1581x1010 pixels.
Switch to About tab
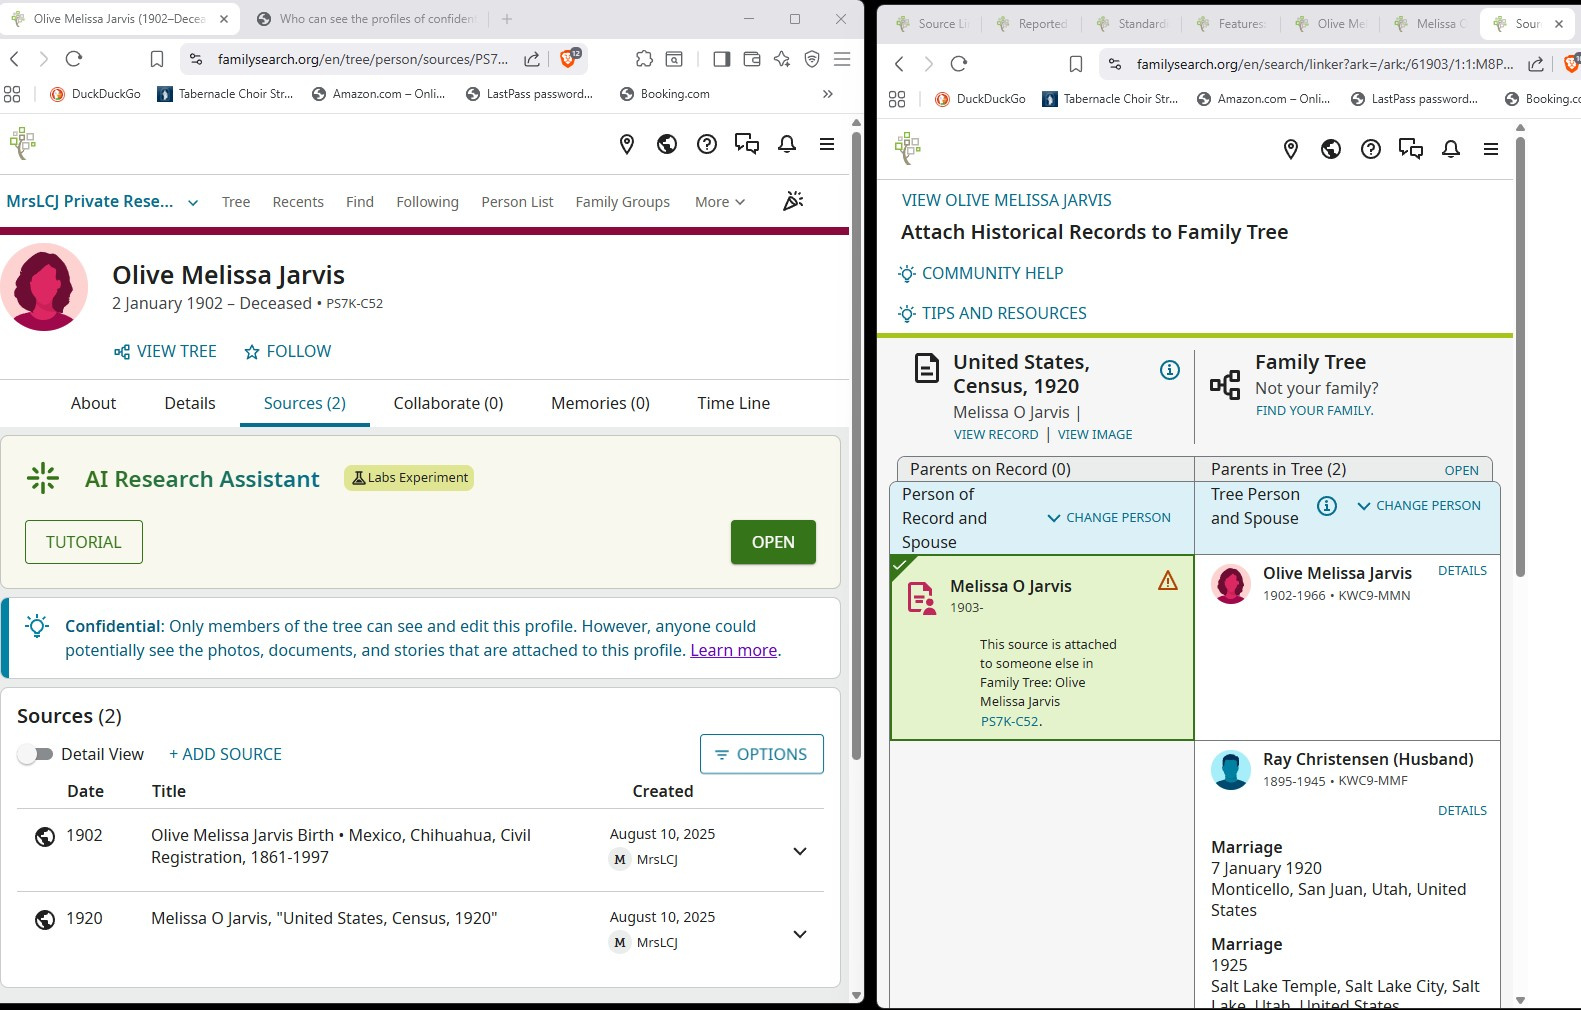pyautogui.click(x=93, y=403)
